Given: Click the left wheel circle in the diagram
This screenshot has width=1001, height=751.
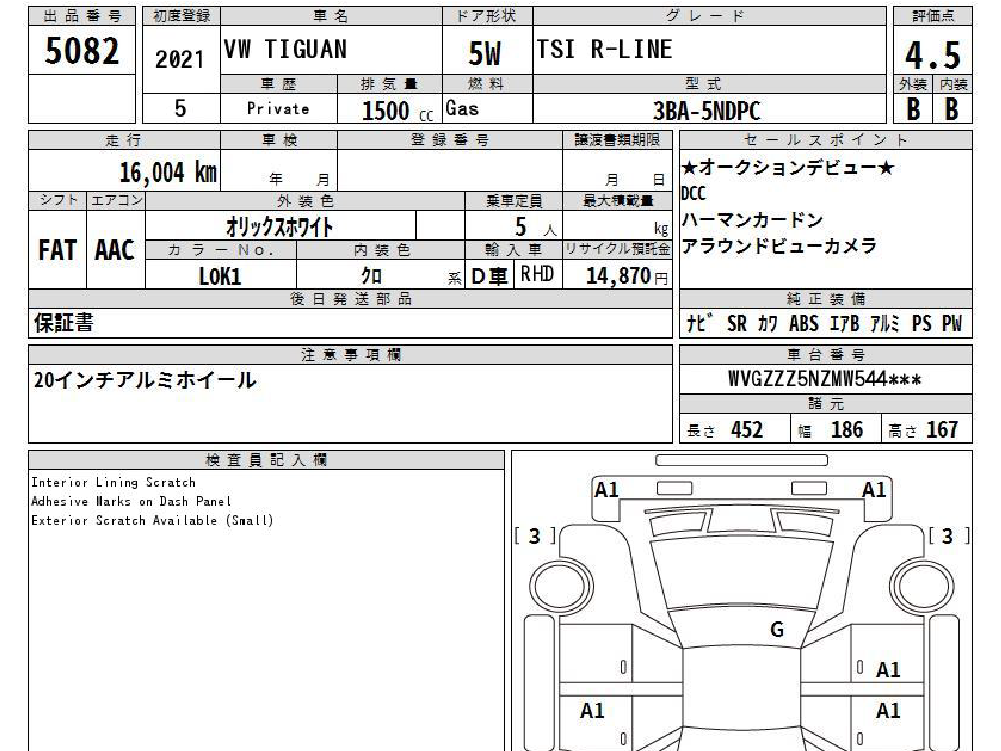Looking at the screenshot, I should [560, 586].
